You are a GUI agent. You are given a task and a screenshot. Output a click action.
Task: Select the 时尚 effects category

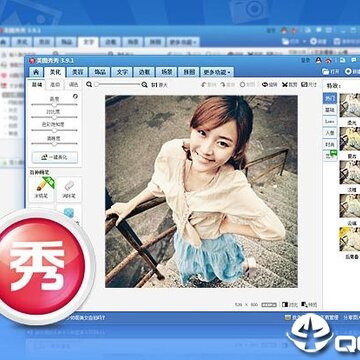point(330,144)
